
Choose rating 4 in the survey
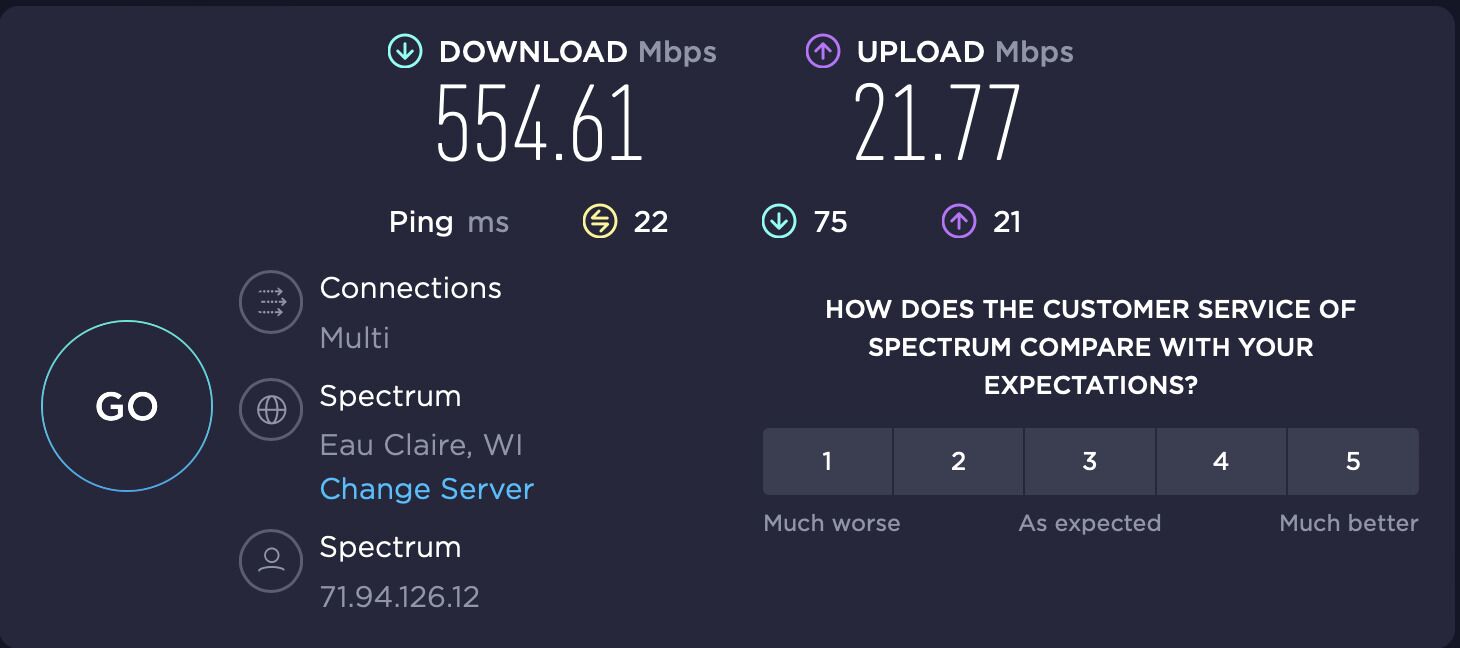point(1221,461)
